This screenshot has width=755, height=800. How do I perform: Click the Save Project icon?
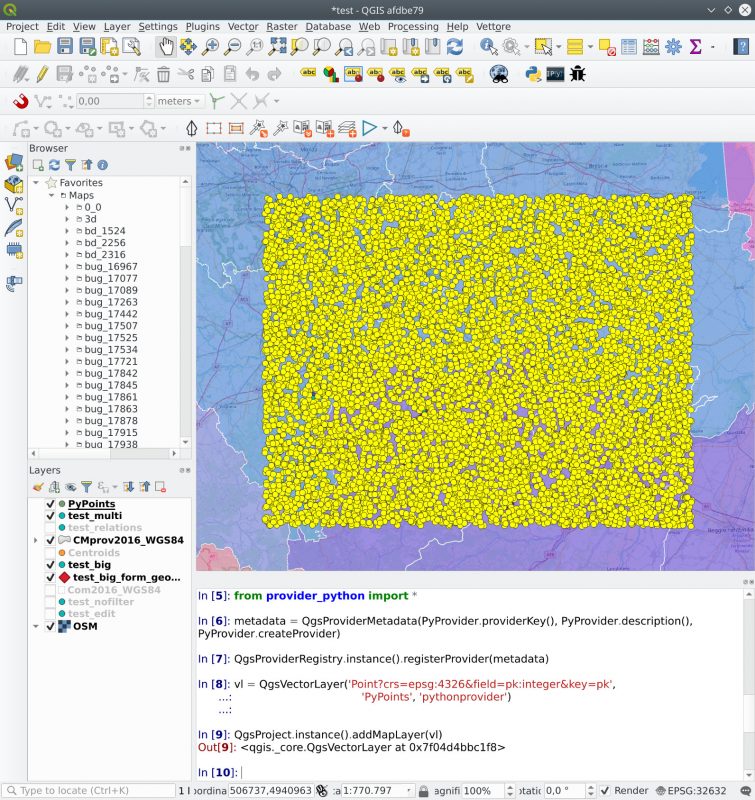[64, 47]
